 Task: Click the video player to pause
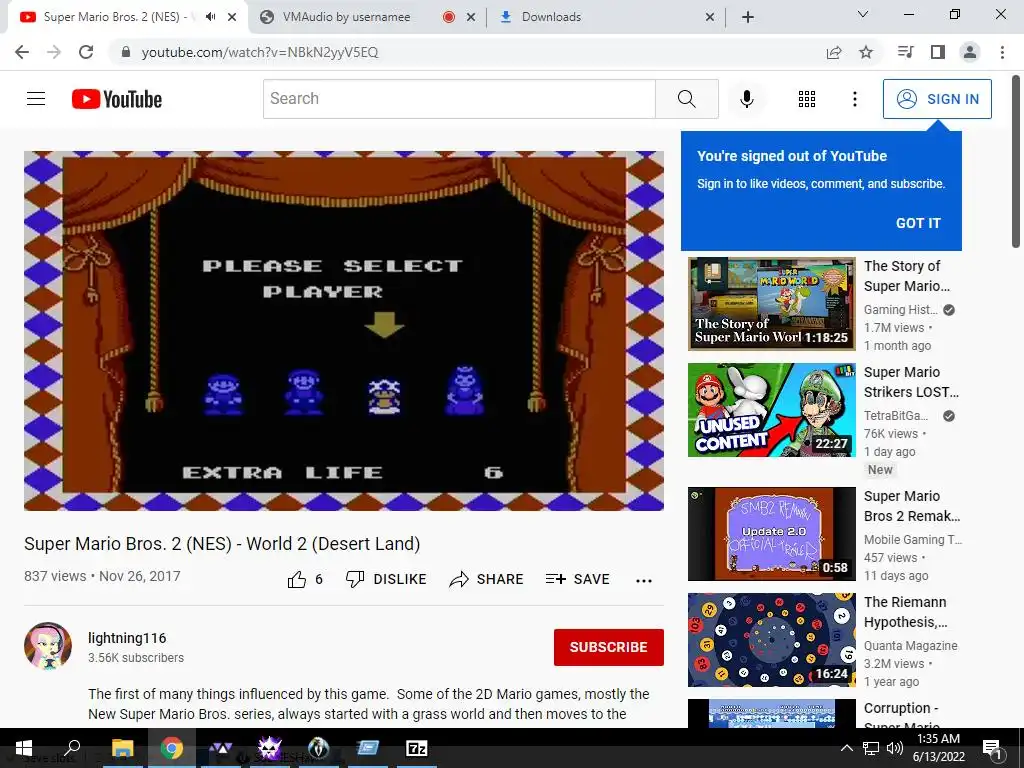coord(344,331)
